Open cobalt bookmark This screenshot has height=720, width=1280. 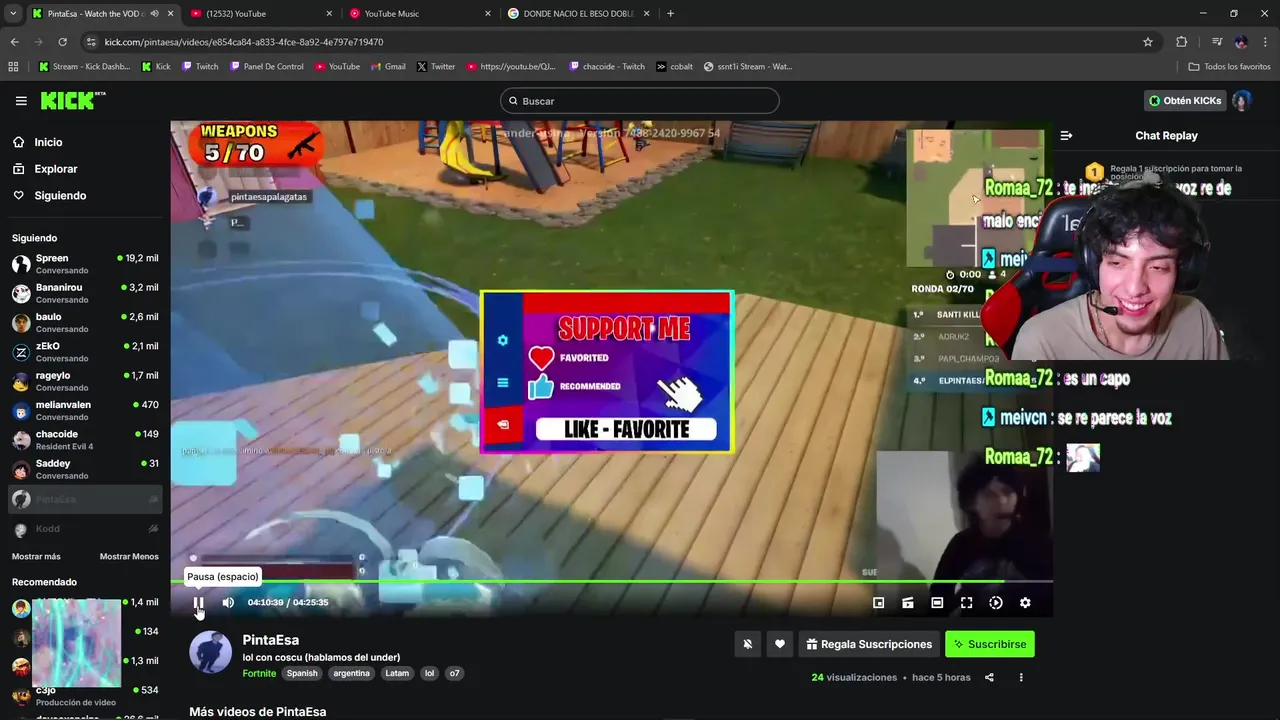[x=675, y=67]
